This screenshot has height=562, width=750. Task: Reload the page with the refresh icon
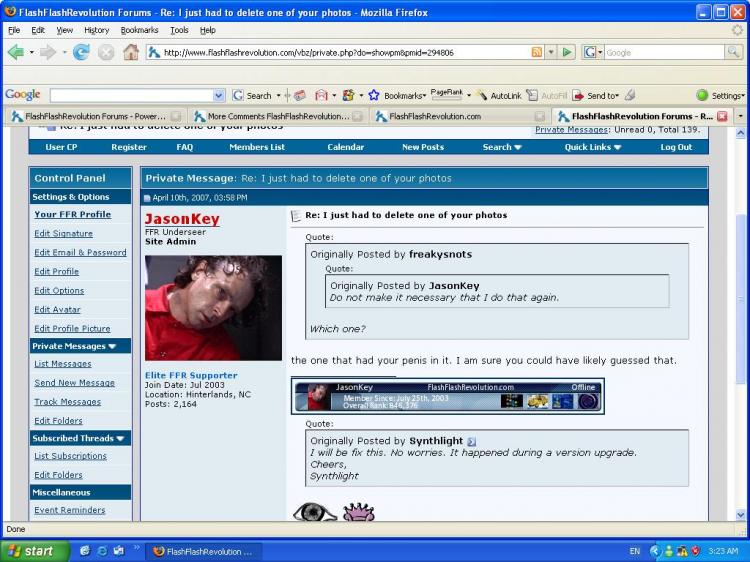(x=81, y=52)
